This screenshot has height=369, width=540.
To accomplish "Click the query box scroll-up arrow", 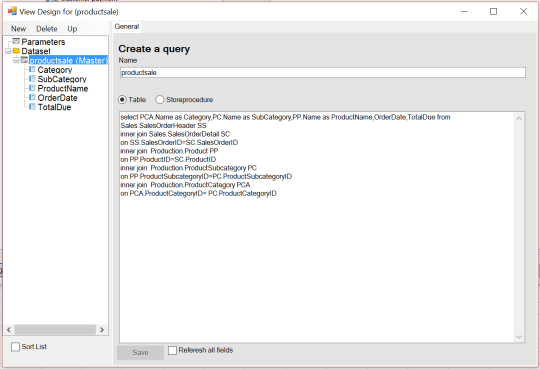I will tap(519, 119).
